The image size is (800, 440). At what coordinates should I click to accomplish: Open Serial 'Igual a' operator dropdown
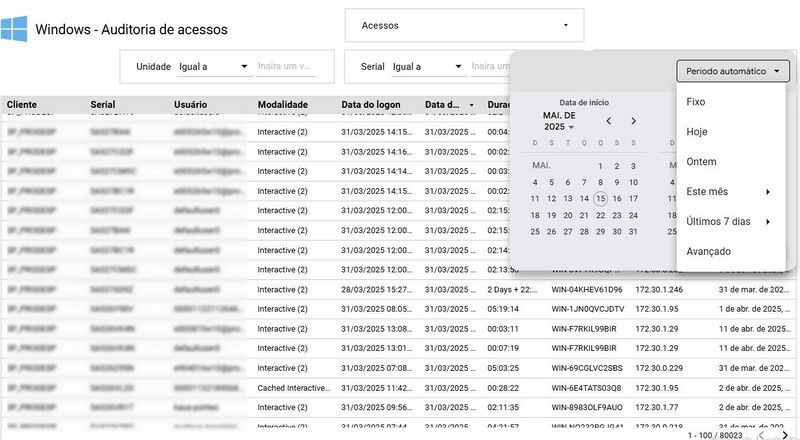coord(427,67)
